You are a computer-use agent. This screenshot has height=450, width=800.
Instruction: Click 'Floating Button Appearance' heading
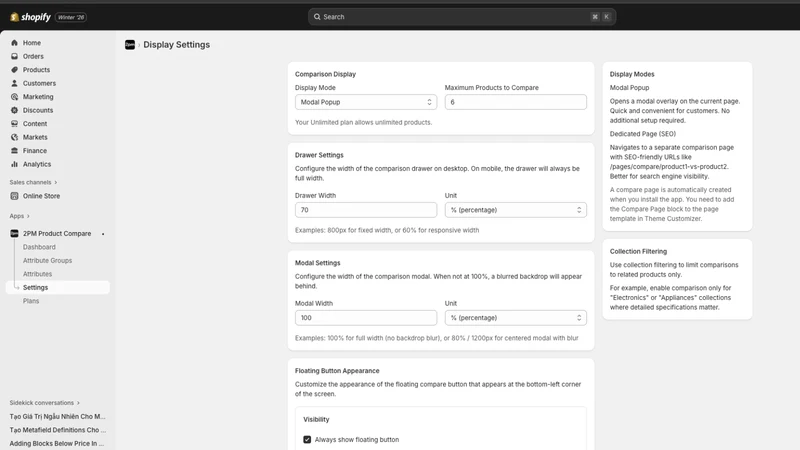coord(337,371)
